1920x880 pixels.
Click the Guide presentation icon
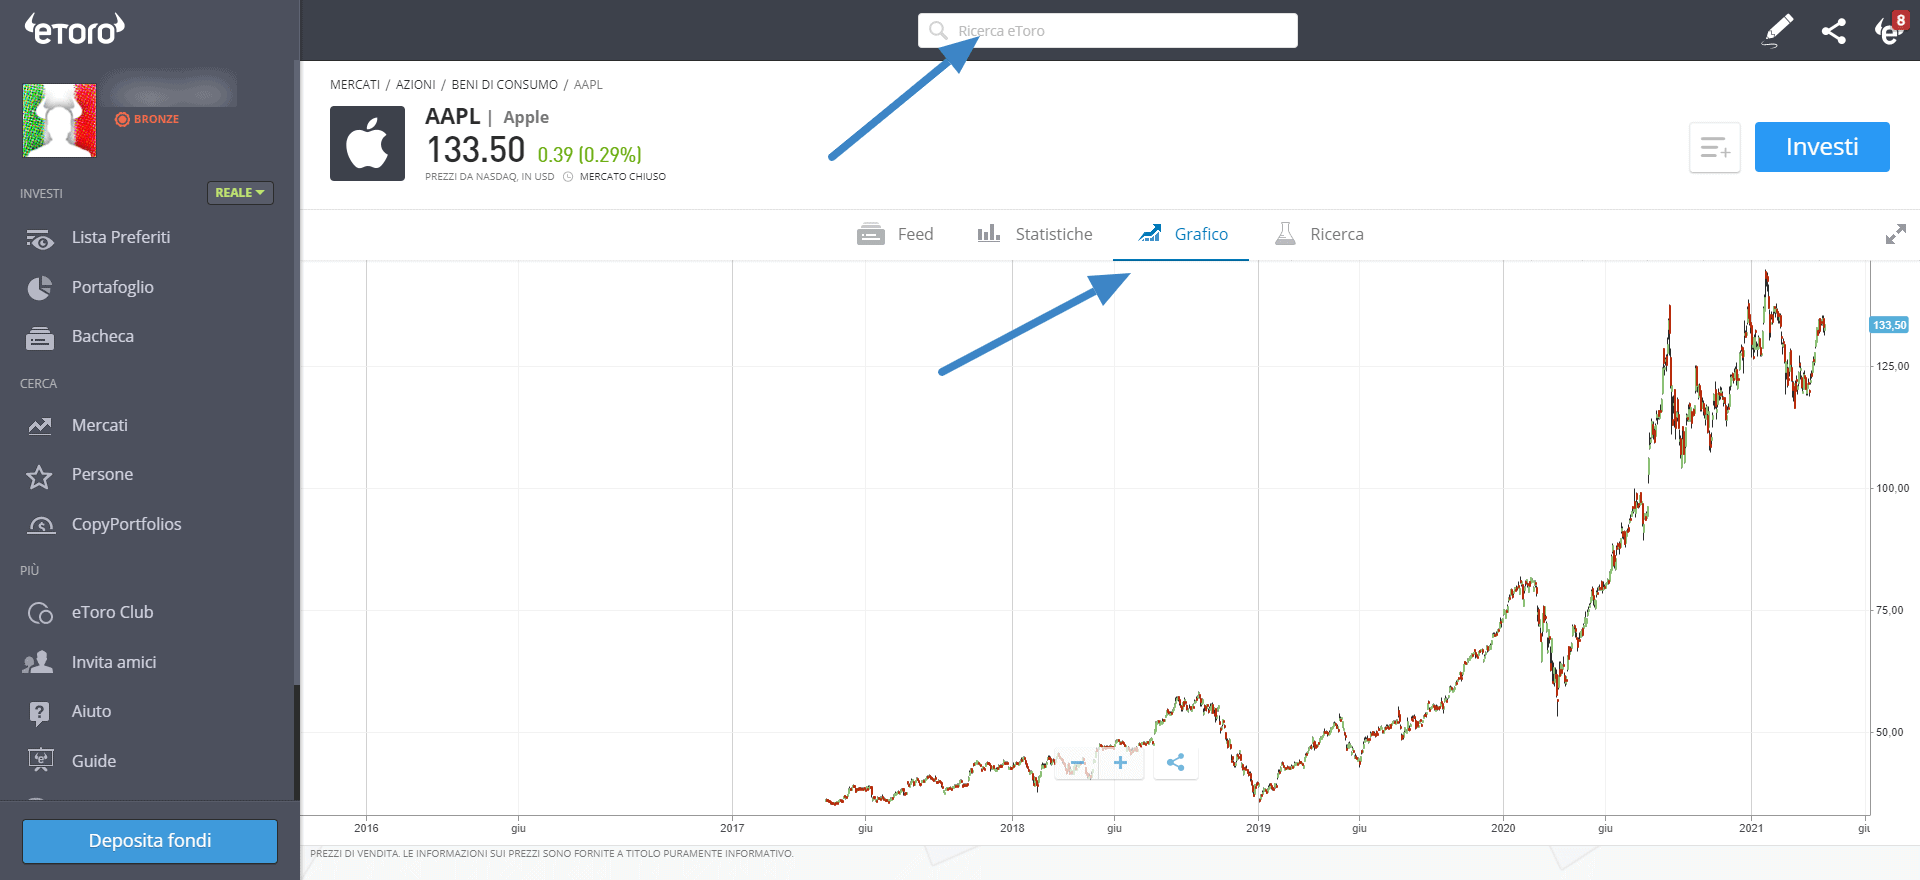tap(41, 761)
